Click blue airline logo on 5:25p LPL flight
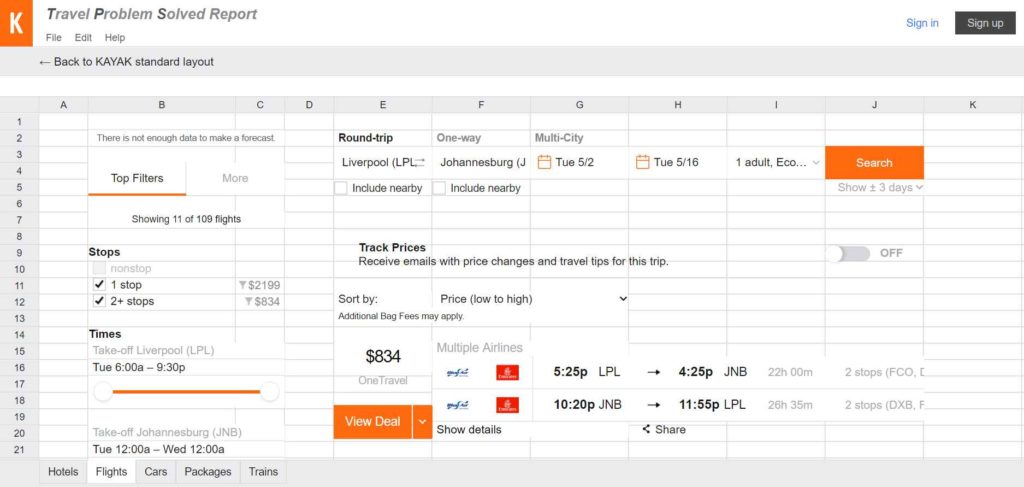Screen dimensions: 1024x487 tap(457, 372)
